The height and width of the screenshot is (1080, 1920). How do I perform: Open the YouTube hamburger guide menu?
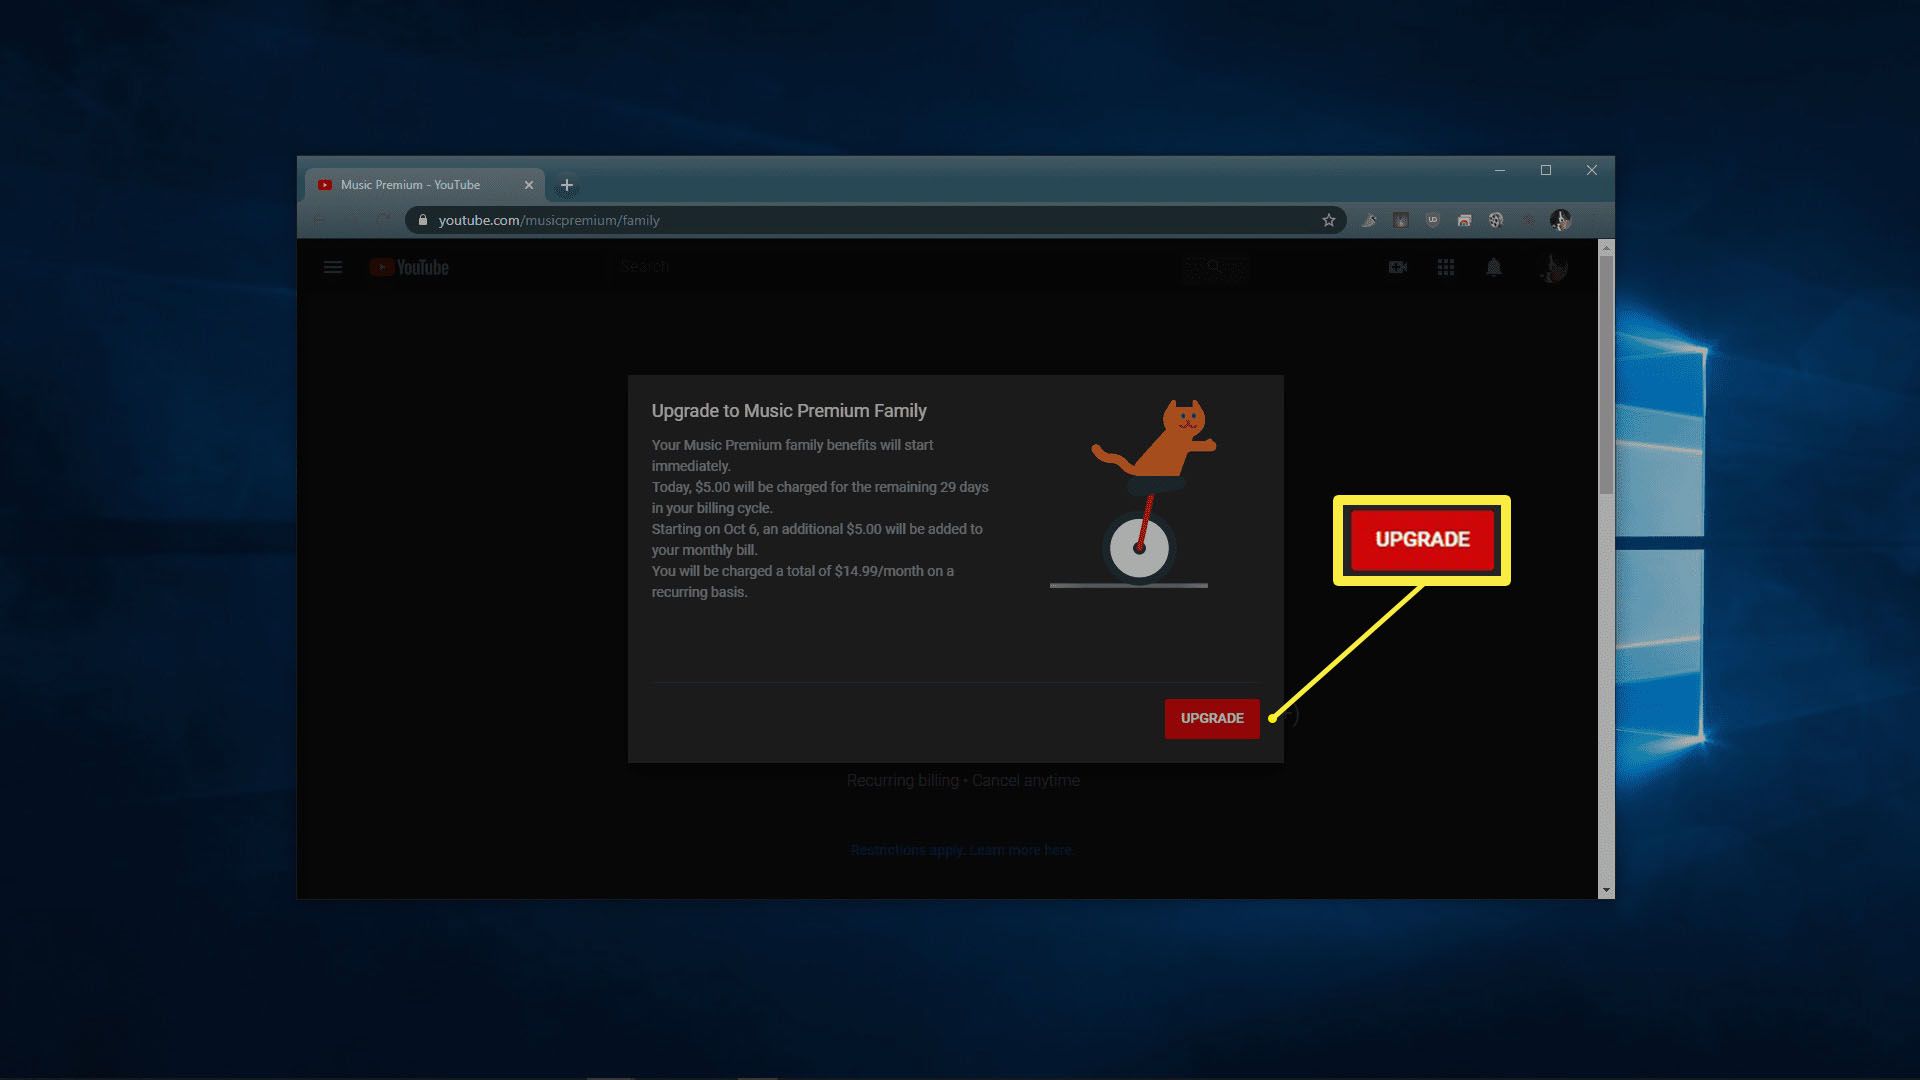pyautogui.click(x=333, y=267)
